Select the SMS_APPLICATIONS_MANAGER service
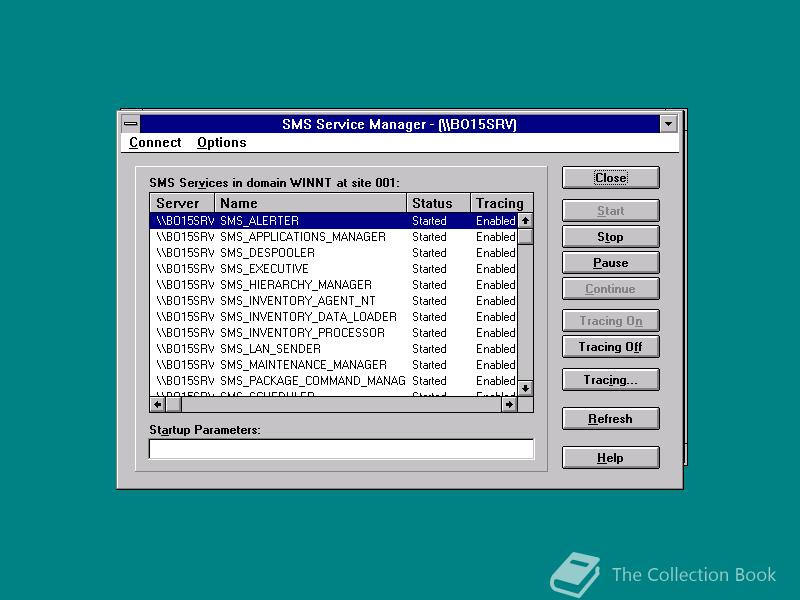800x600 pixels. pyautogui.click(x=334, y=237)
